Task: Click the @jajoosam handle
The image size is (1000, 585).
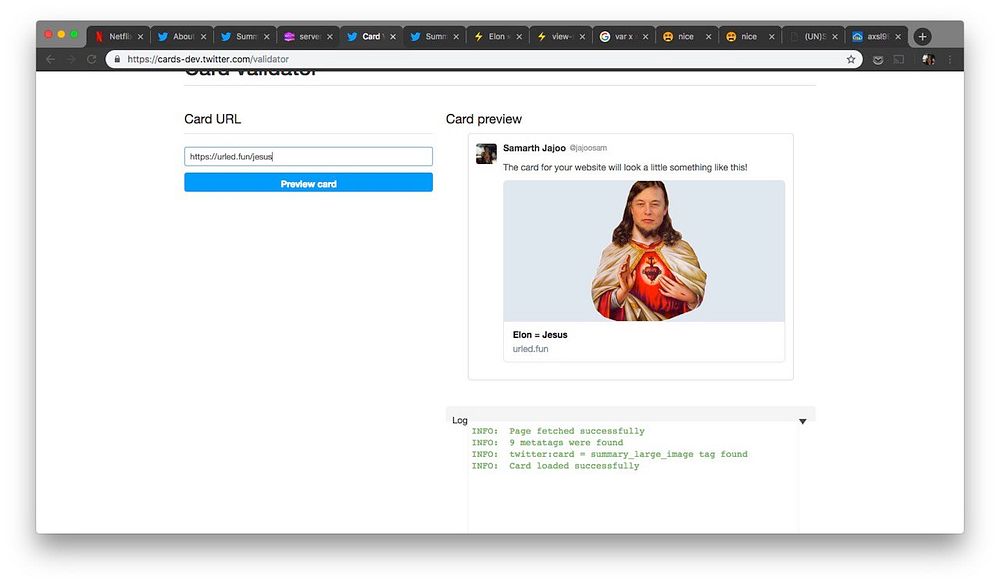Action: tap(588, 148)
